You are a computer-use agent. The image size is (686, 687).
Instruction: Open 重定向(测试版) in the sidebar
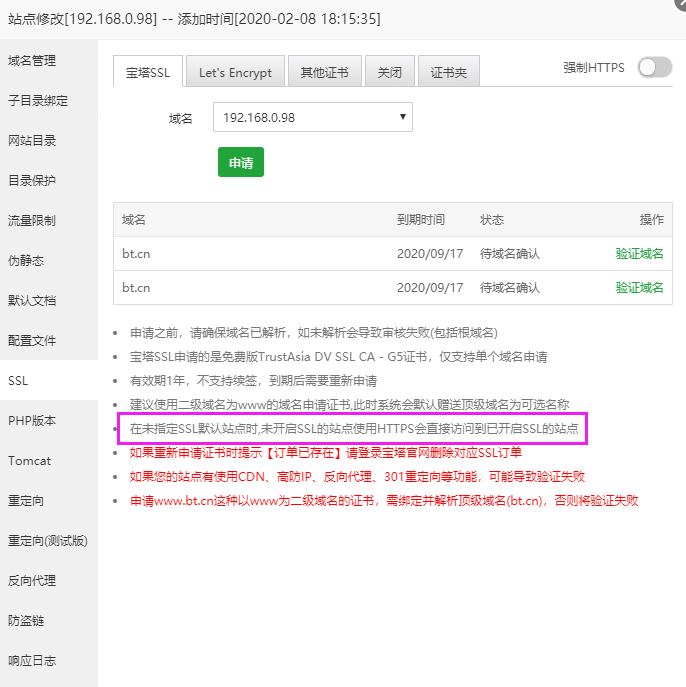tap(48, 541)
